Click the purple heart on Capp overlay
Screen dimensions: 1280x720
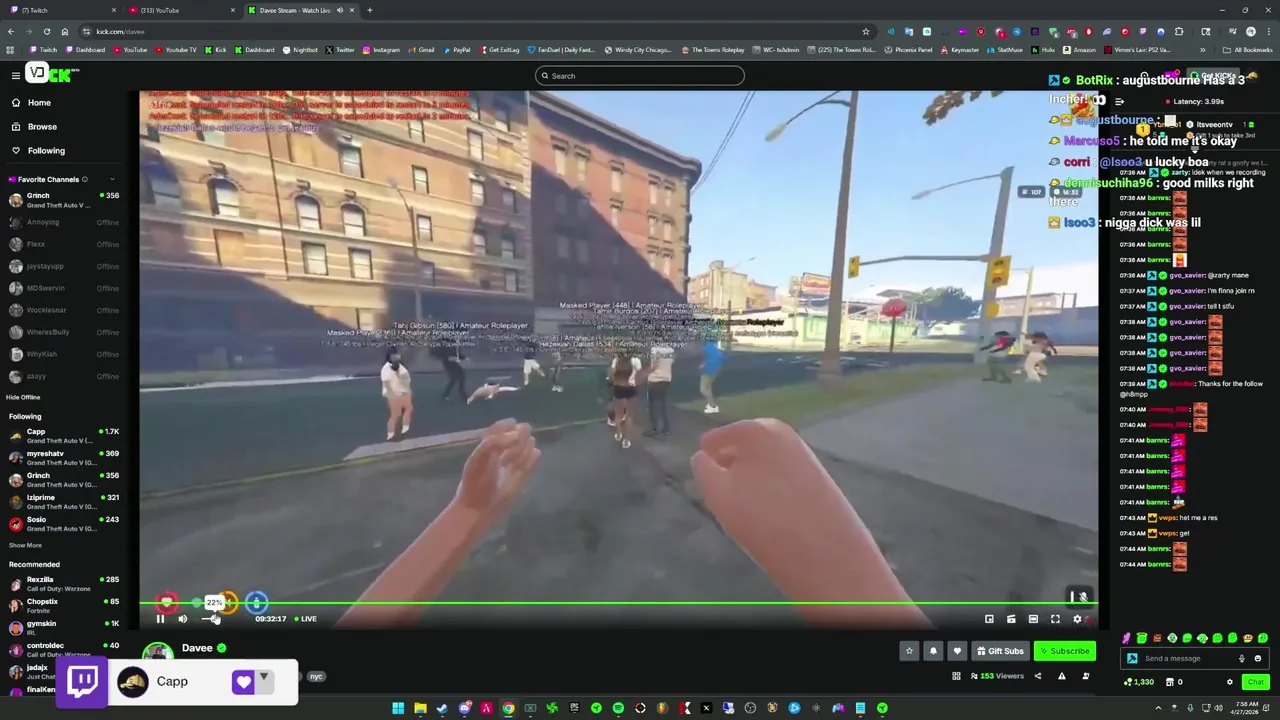(243, 682)
